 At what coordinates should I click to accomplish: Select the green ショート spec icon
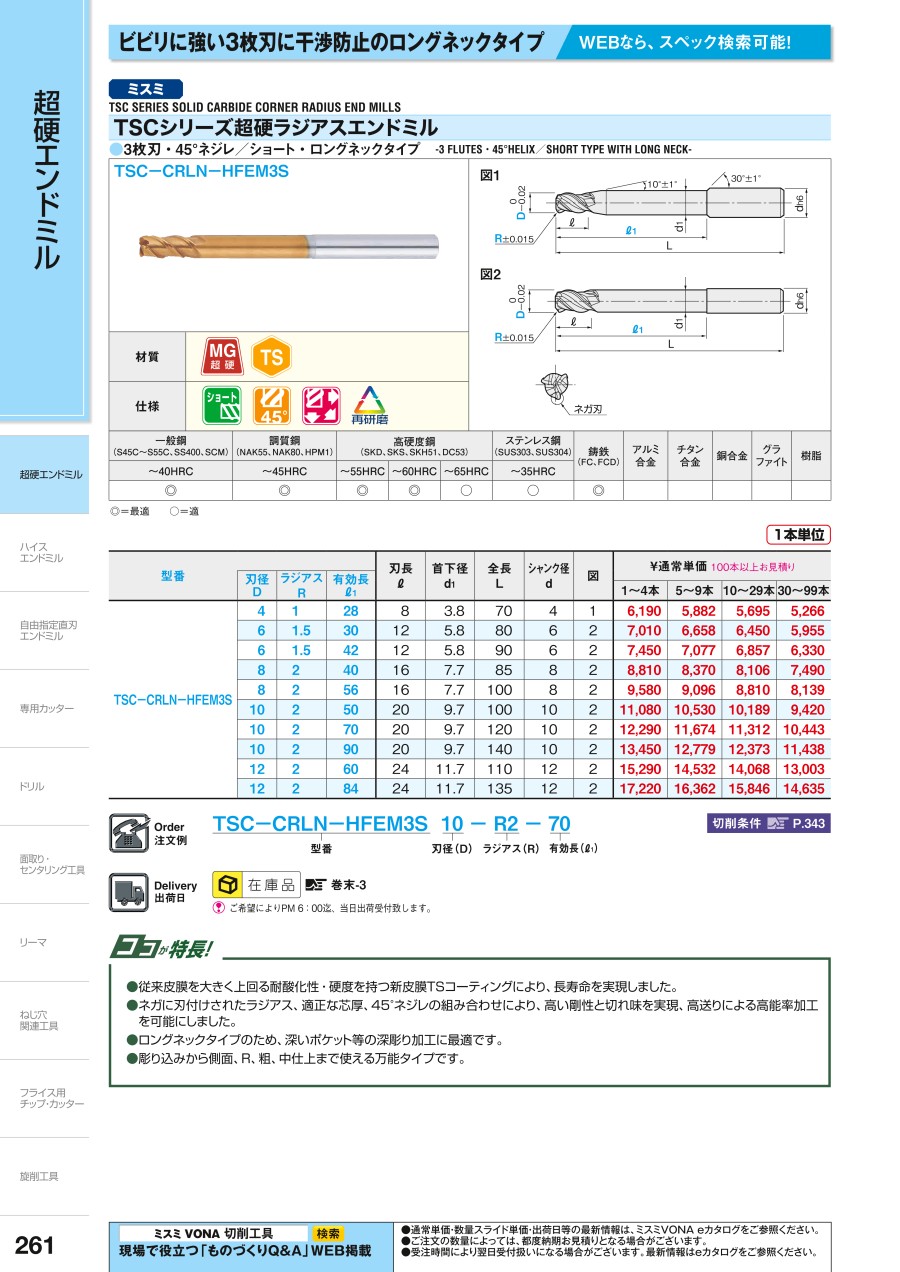(222, 404)
